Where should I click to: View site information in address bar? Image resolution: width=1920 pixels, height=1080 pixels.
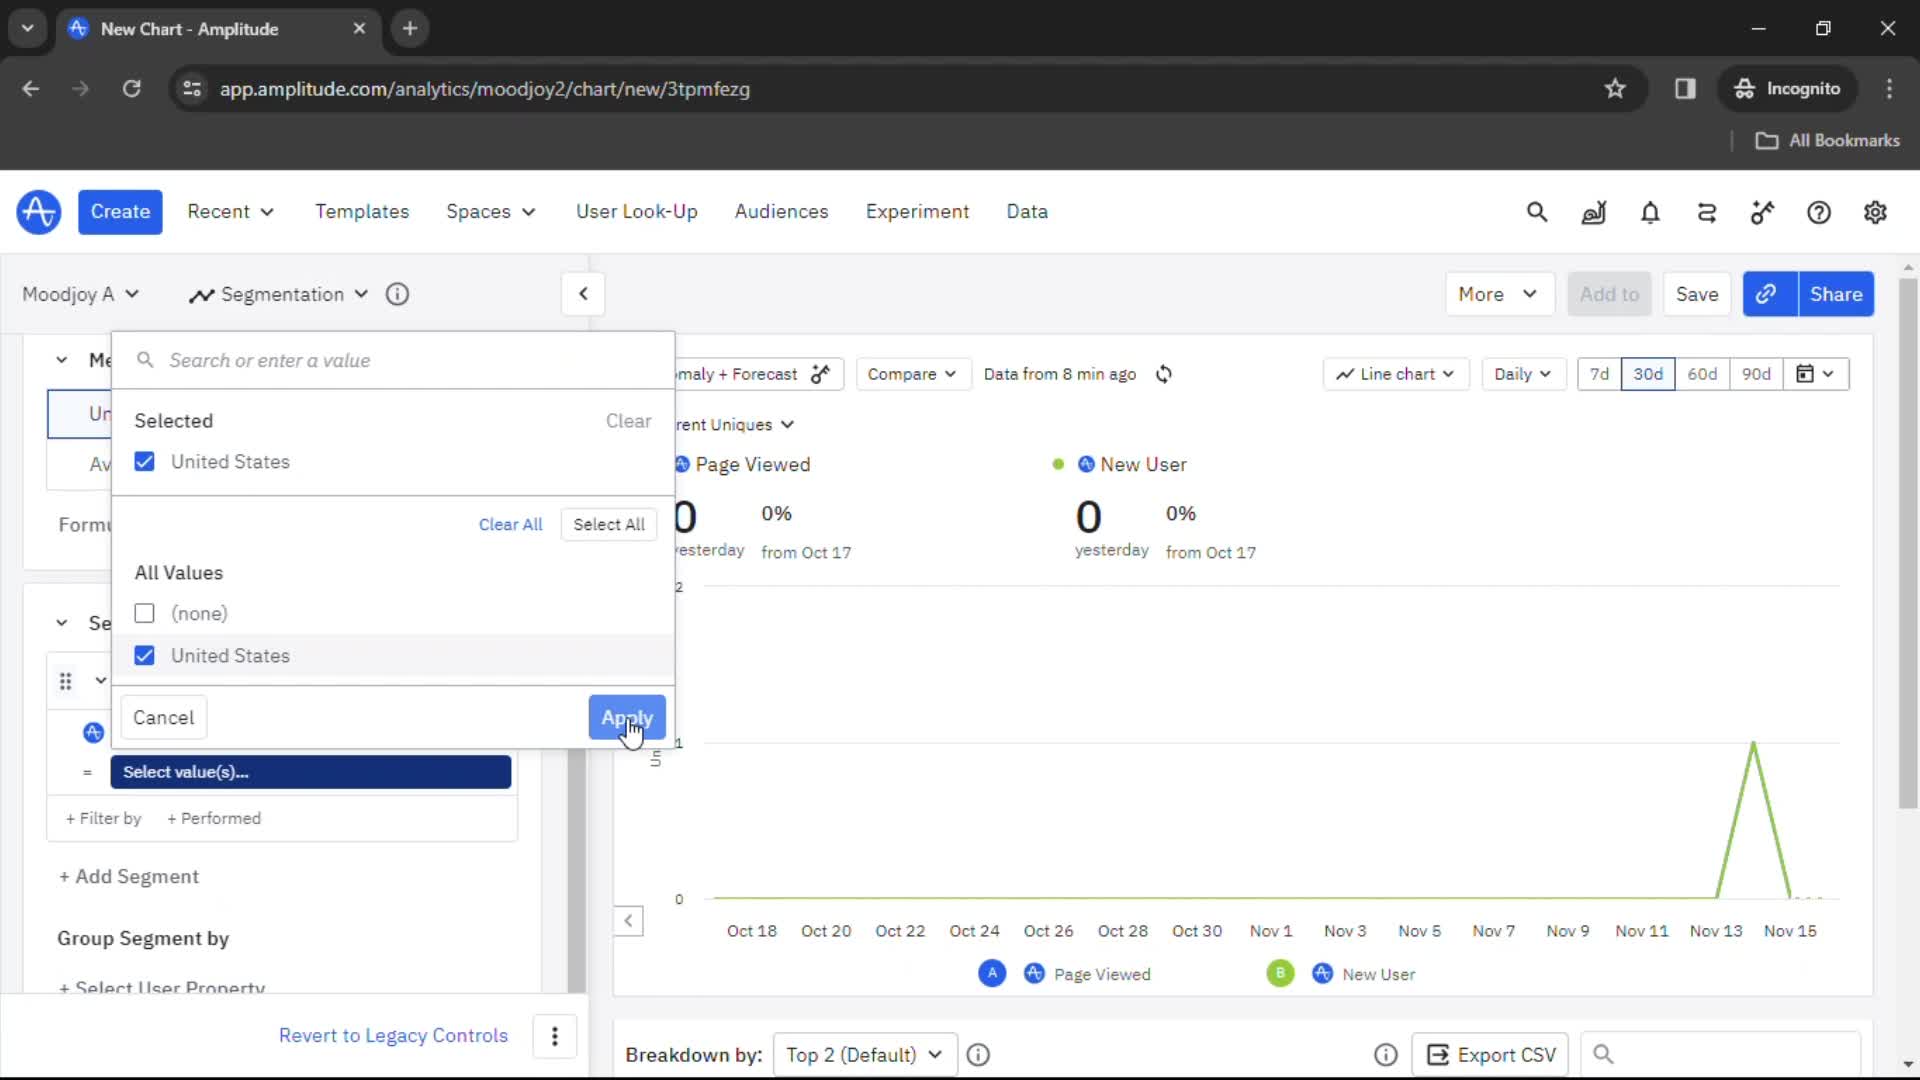coord(192,89)
